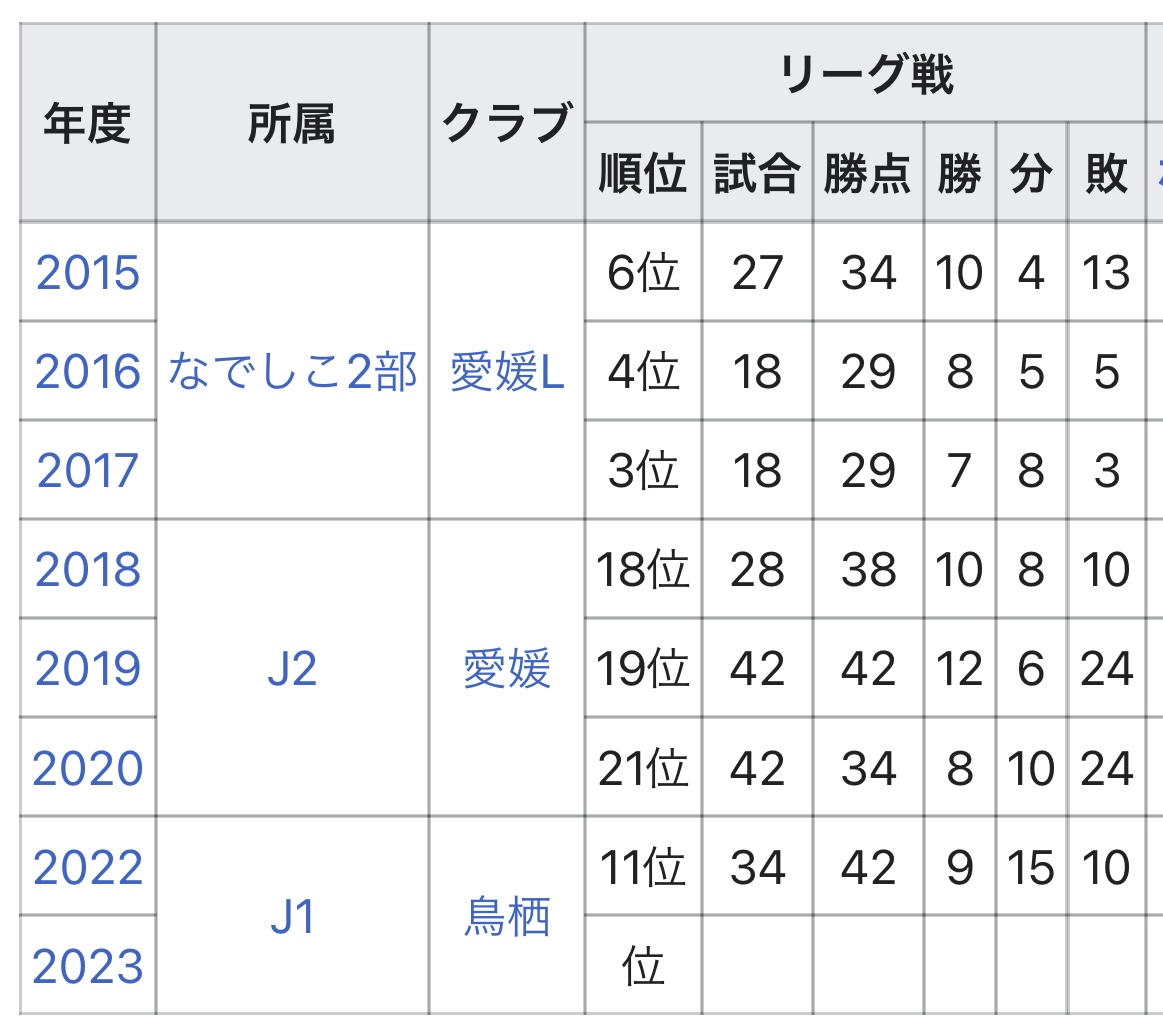This screenshot has width=1163, height=1030.
Task: Select the 6位 ranking cell for 2015
Action: coord(643,272)
